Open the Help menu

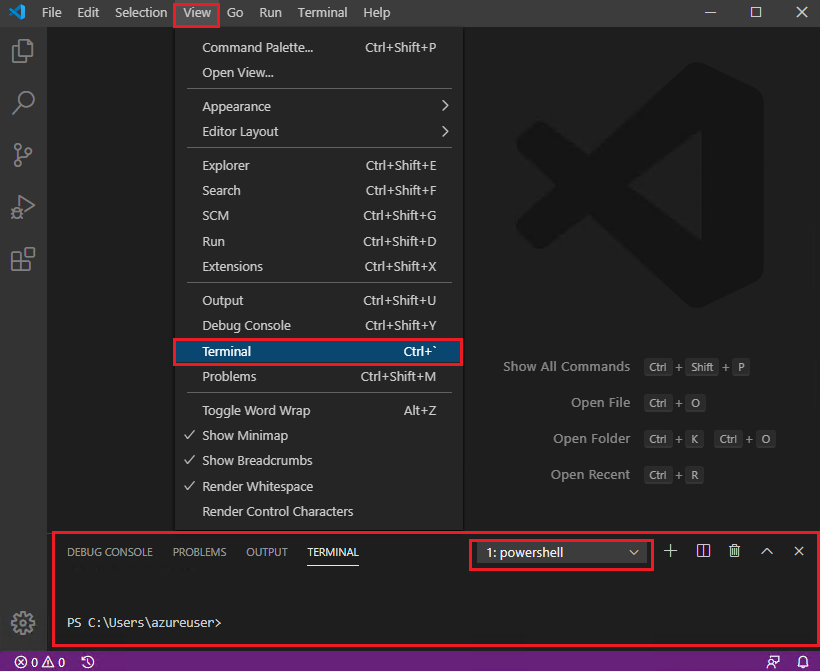pyautogui.click(x=377, y=12)
